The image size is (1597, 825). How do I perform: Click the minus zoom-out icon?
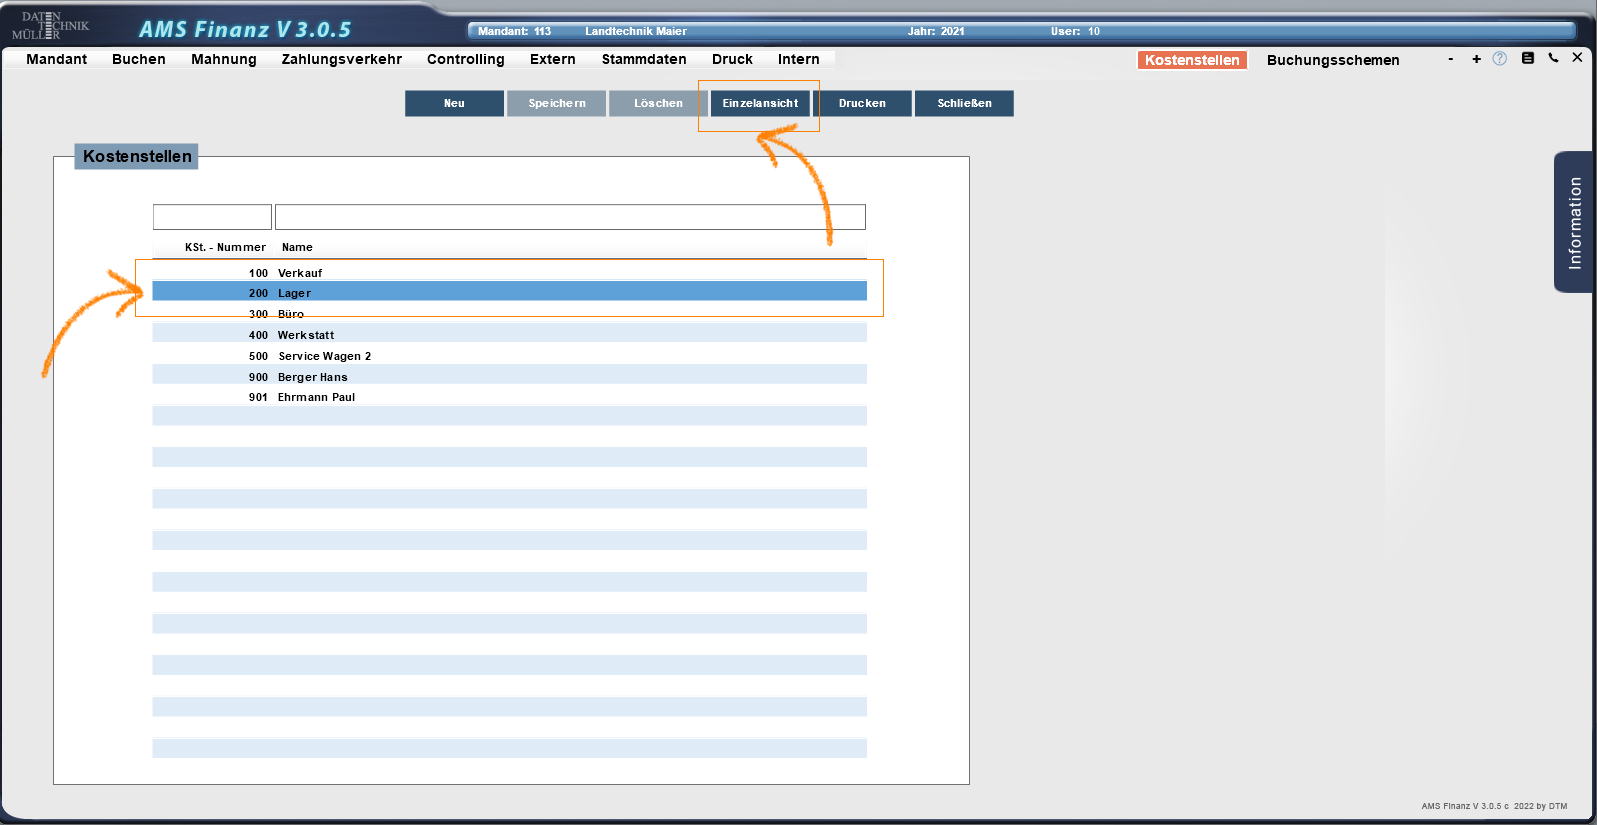pos(1450,59)
